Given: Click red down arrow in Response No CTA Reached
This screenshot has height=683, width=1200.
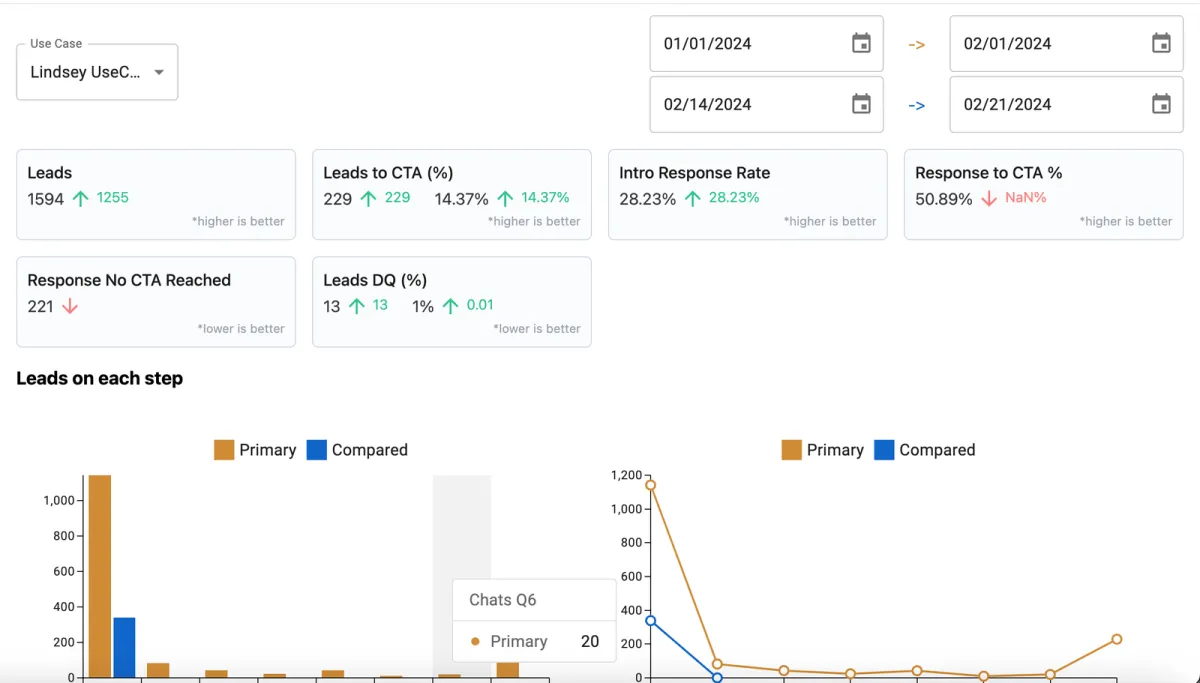Looking at the screenshot, I should [69, 306].
